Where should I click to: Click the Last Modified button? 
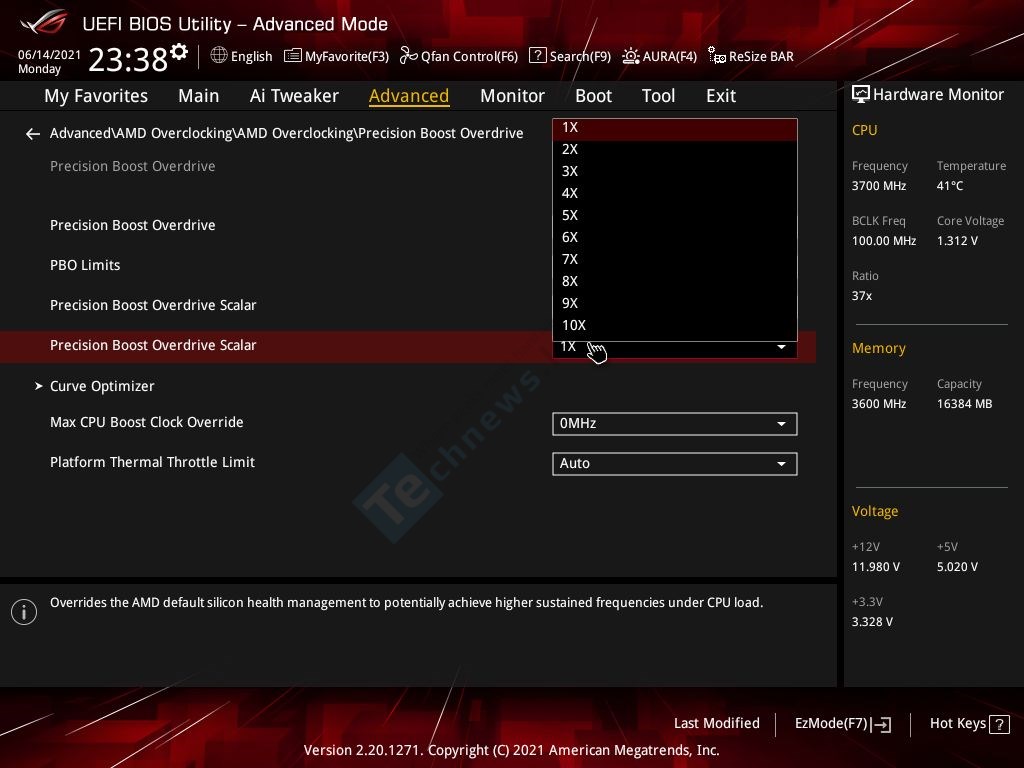pyautogui.click(x=716, y=724)
